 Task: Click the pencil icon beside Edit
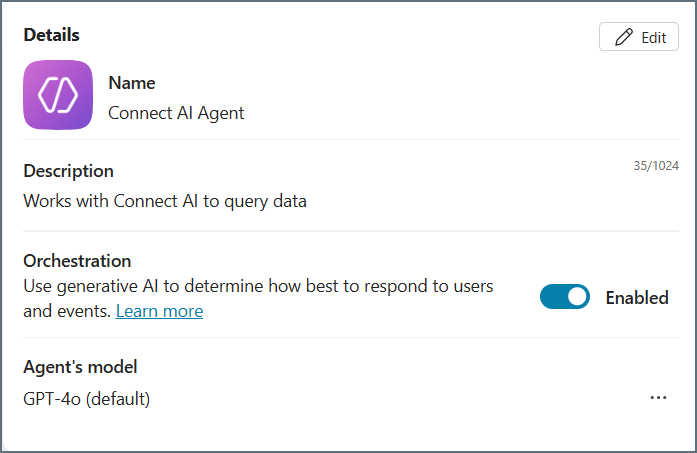point(624,37)
